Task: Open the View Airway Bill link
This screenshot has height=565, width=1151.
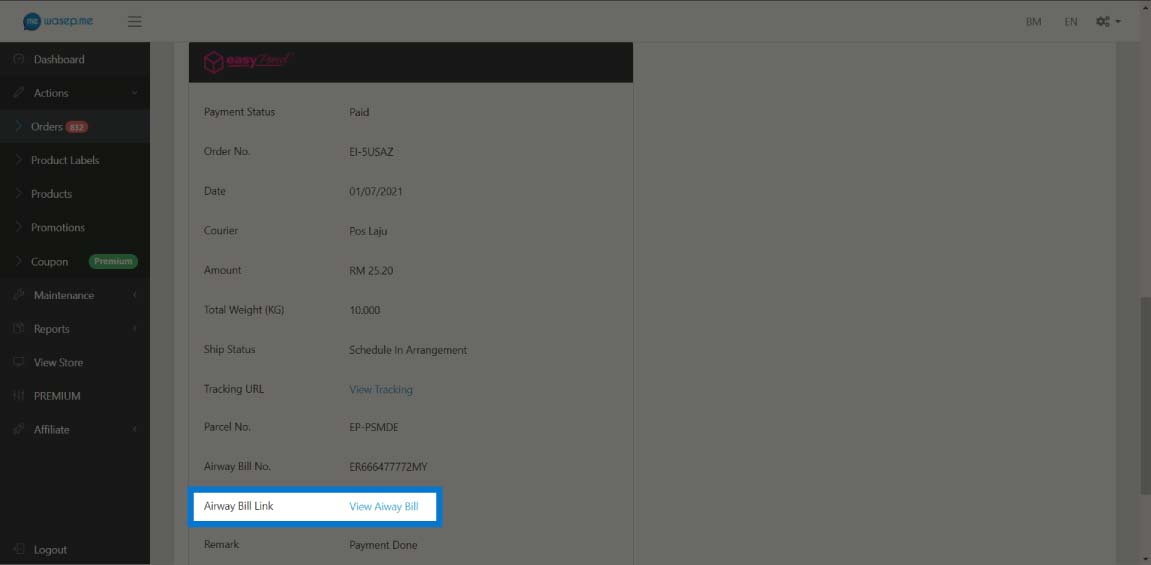Action: point(384,506)
